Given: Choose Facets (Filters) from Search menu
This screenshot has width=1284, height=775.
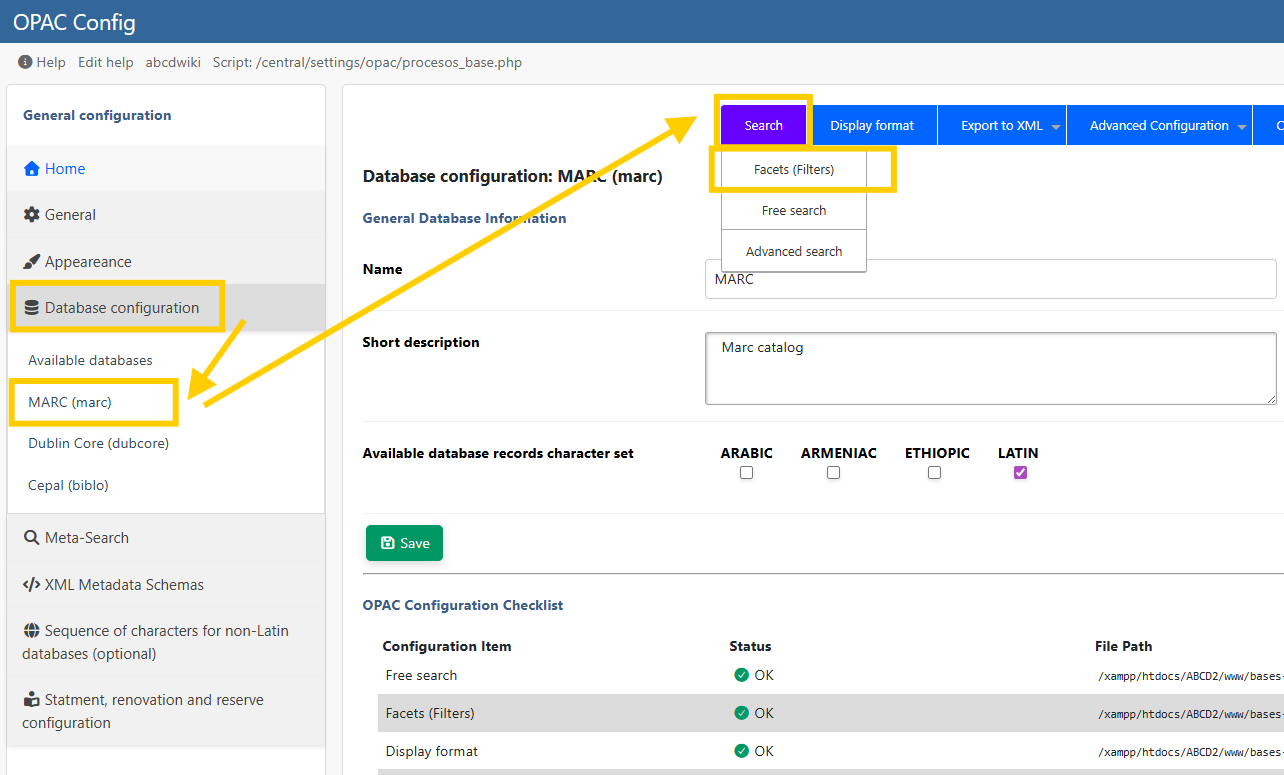Looking at the screenshot, I should (x=794, y=170).
